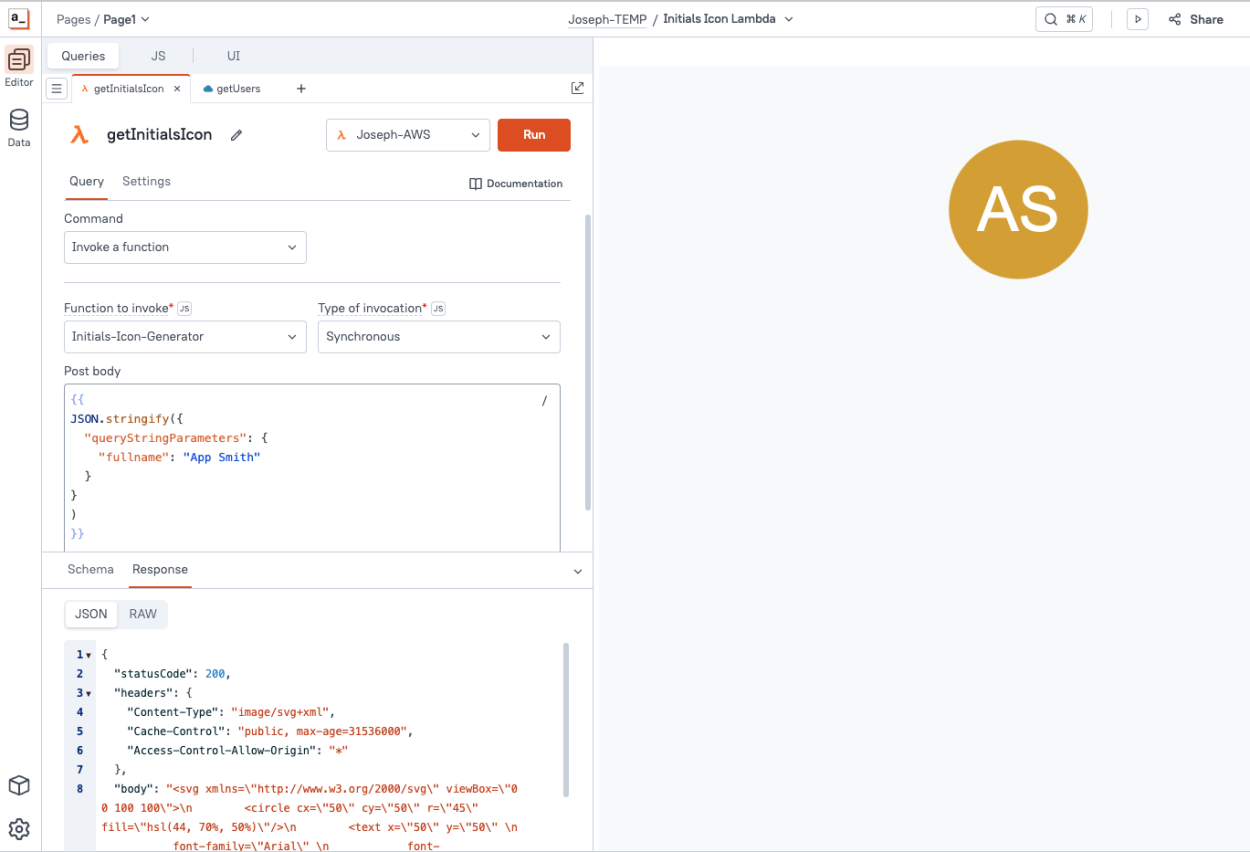
Task: Switch to the Settings tab
Action: click(146, 181)
